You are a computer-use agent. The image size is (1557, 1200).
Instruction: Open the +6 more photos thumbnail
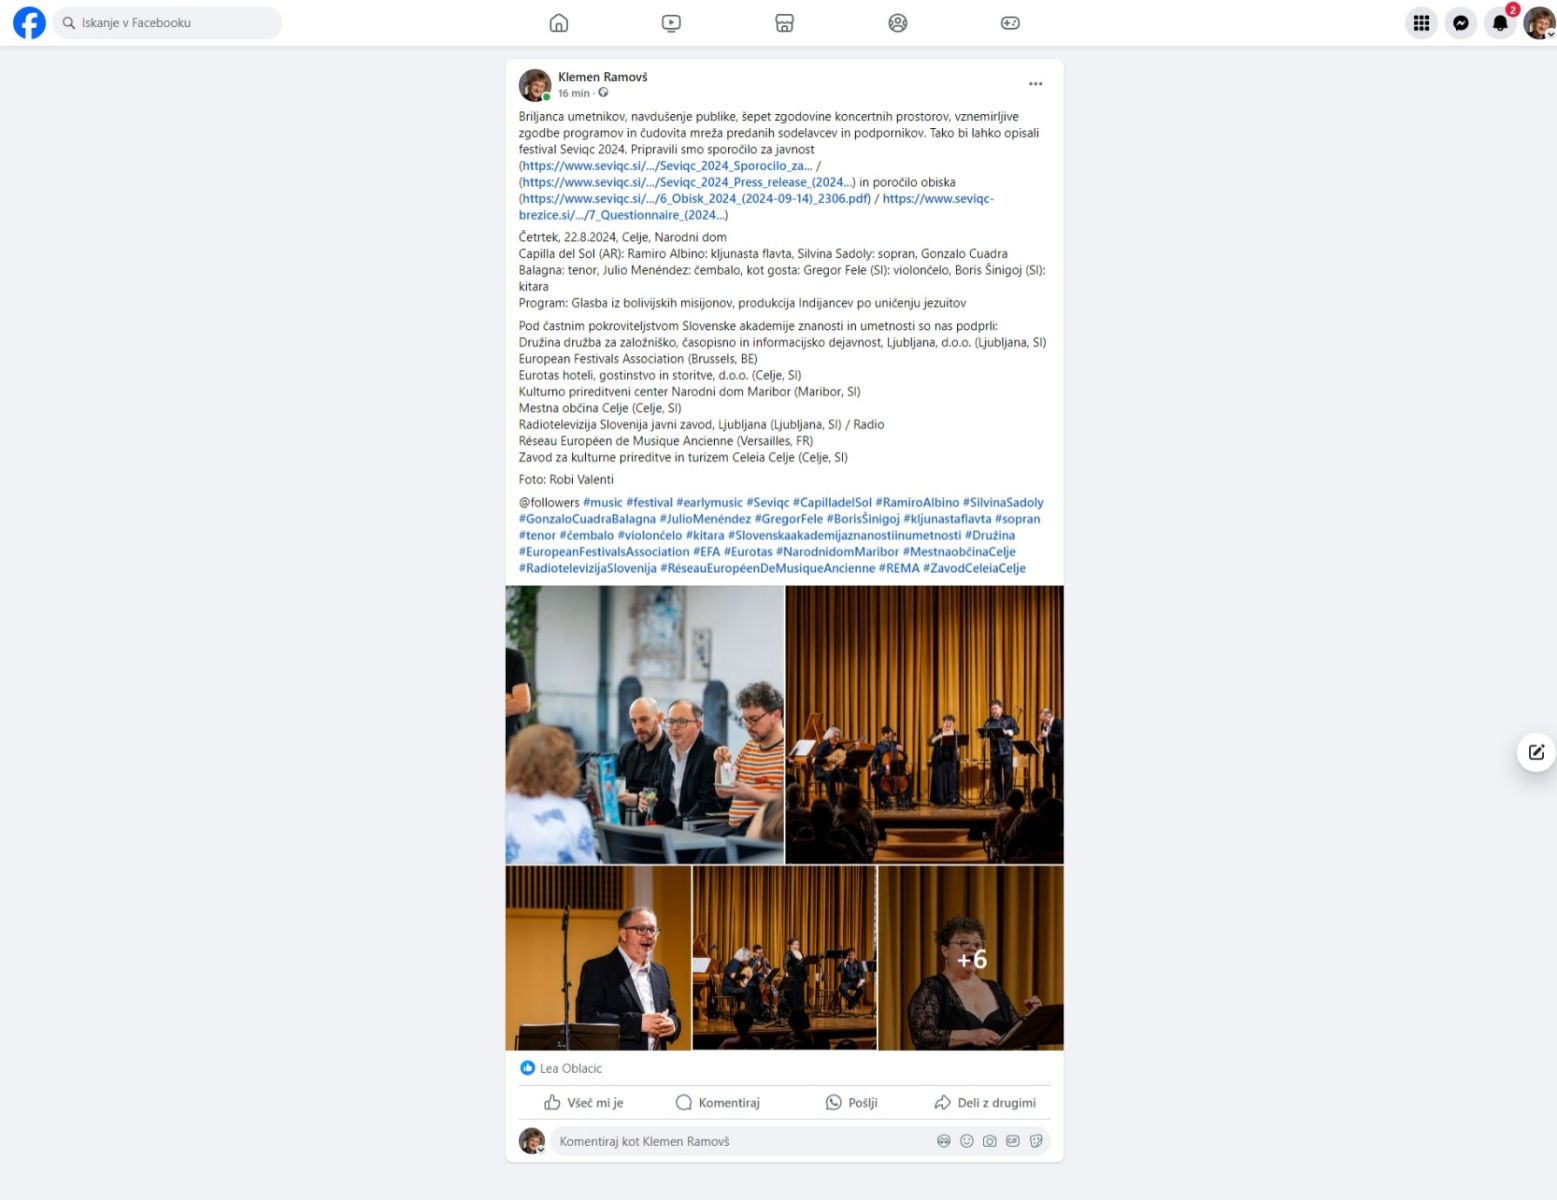971,958
